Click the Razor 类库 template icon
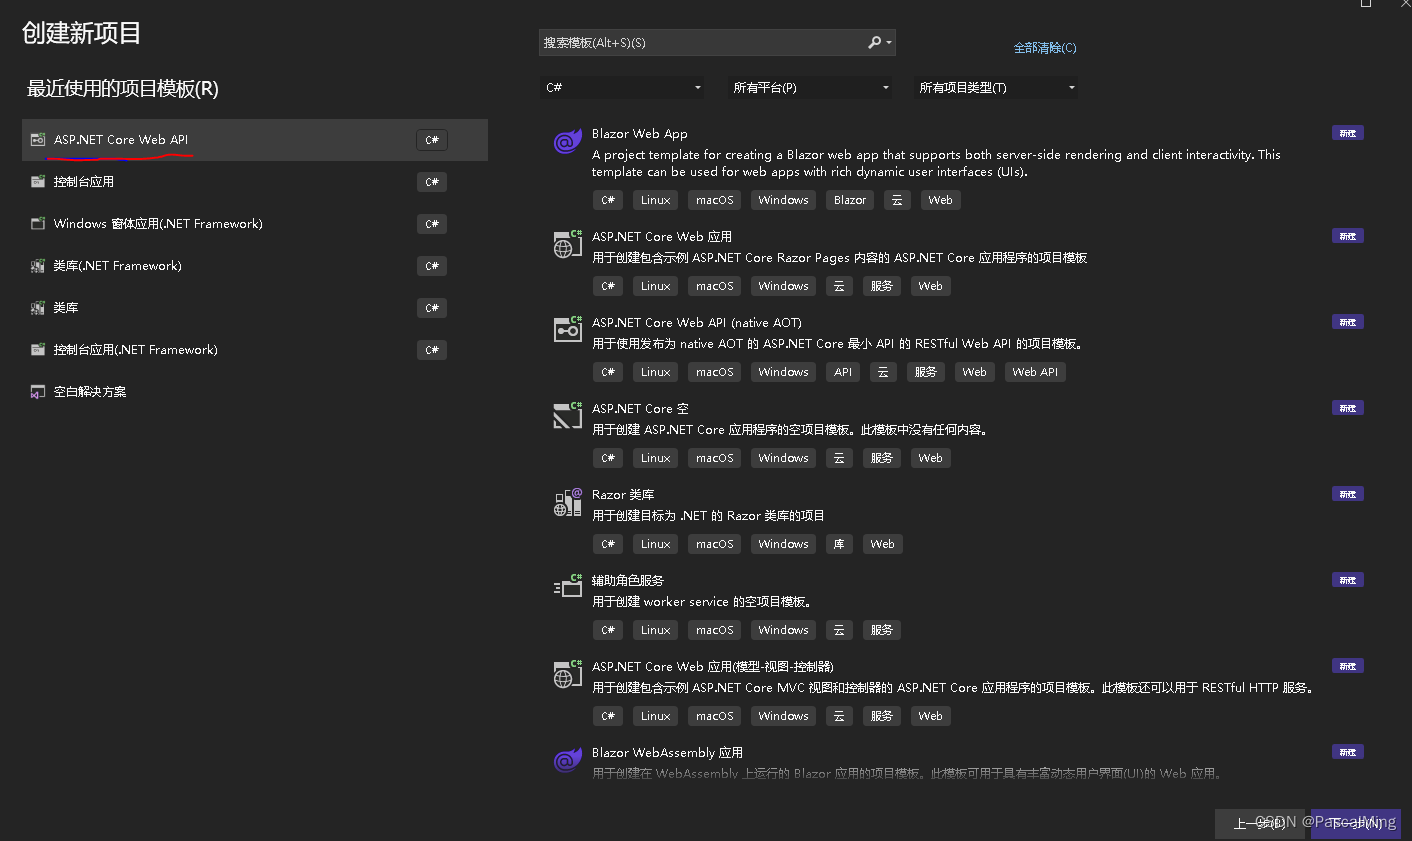 568,502
